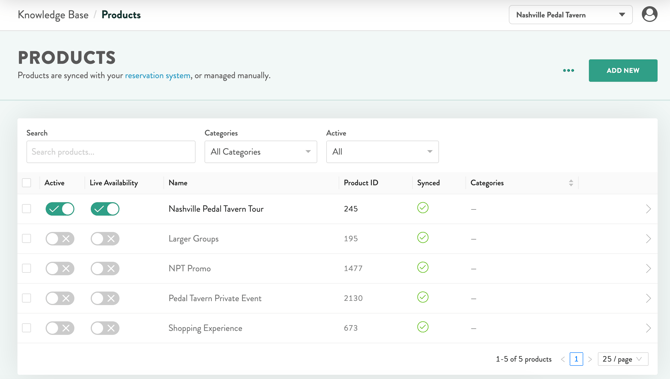The height and width of the screenshot is (379, 670).
Task: Sort by Categories column arrows
Action: coord(571,183)
